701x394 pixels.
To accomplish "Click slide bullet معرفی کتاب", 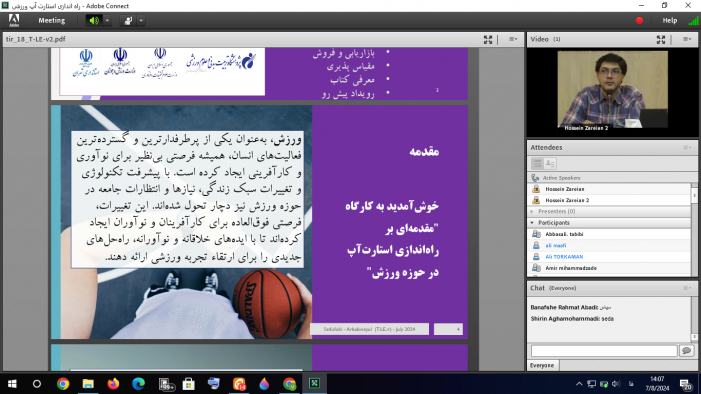I will (352, 80).
